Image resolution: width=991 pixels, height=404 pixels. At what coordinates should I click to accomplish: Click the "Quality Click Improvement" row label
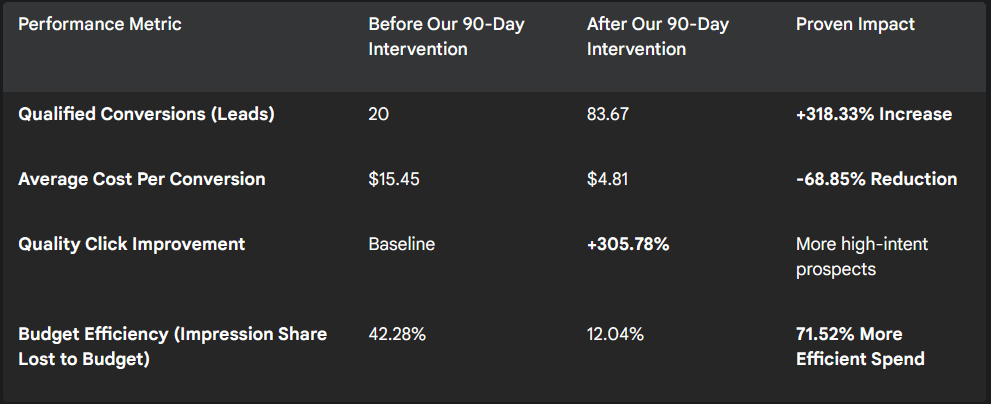pos(132,244)
